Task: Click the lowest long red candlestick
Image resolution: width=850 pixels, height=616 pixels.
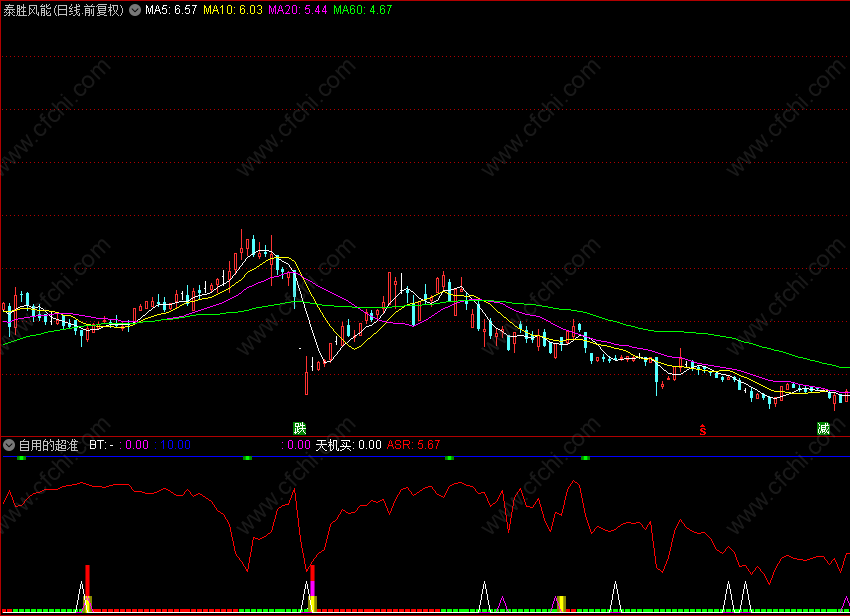Action: point(306,375)
